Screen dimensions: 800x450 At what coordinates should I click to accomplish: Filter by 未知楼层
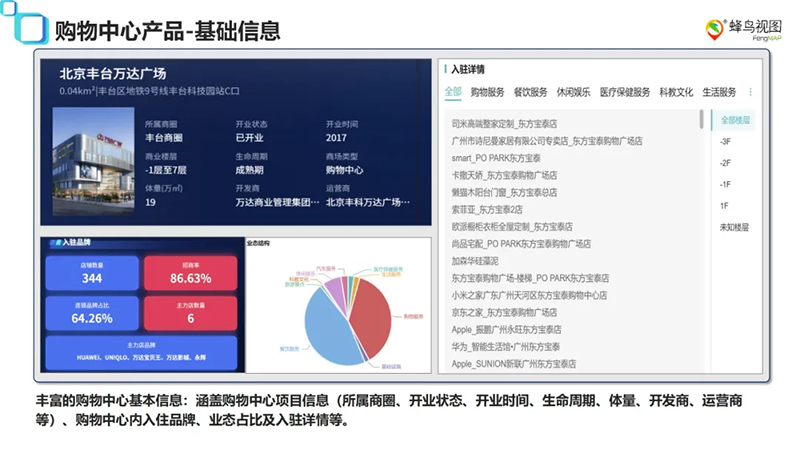(734, 228)
